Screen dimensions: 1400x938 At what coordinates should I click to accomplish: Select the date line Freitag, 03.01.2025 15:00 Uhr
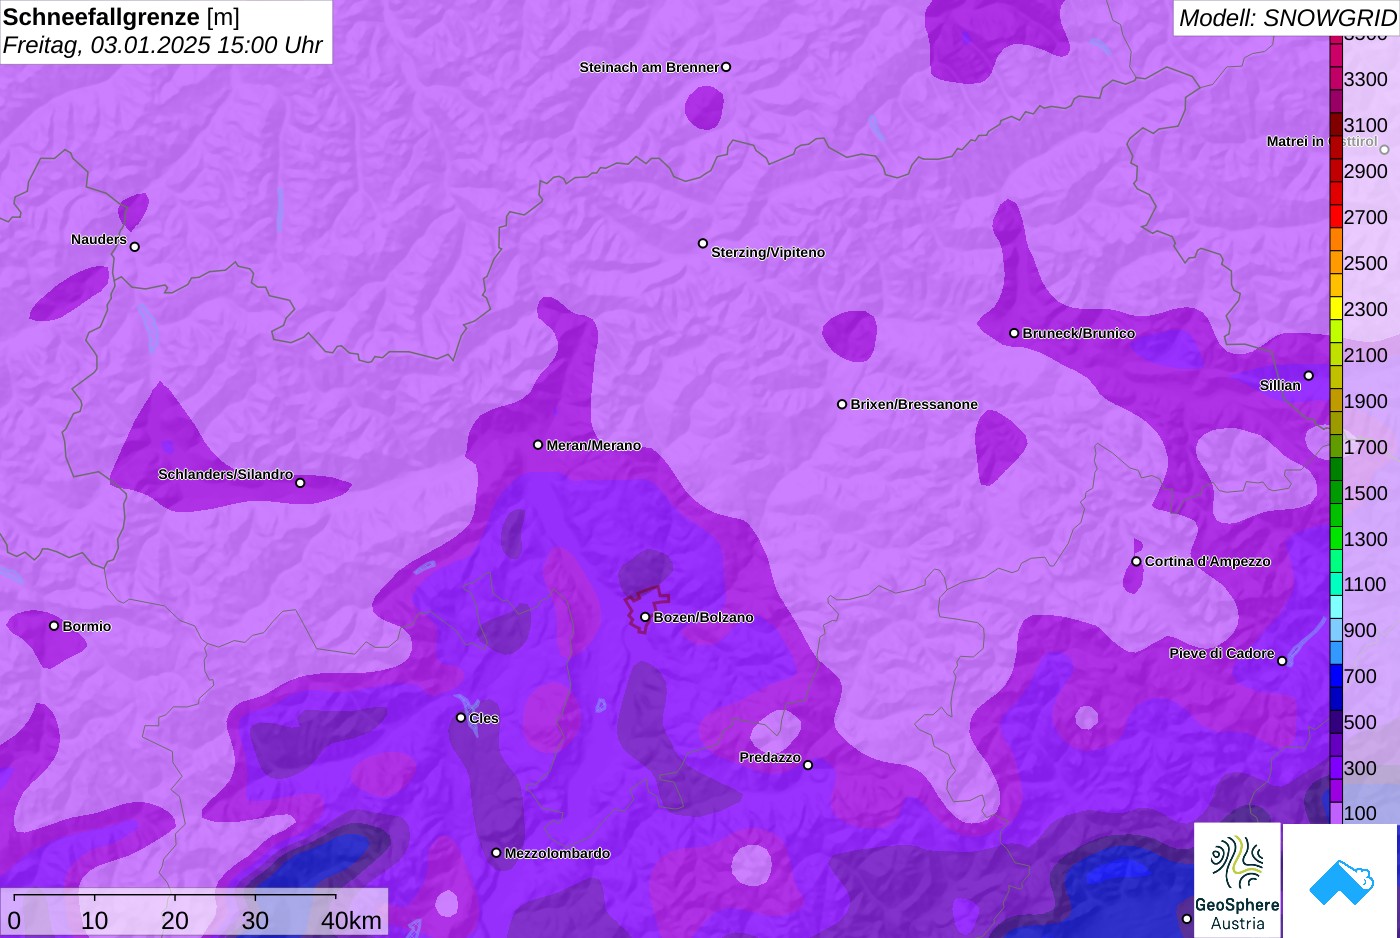coord(163,46)
